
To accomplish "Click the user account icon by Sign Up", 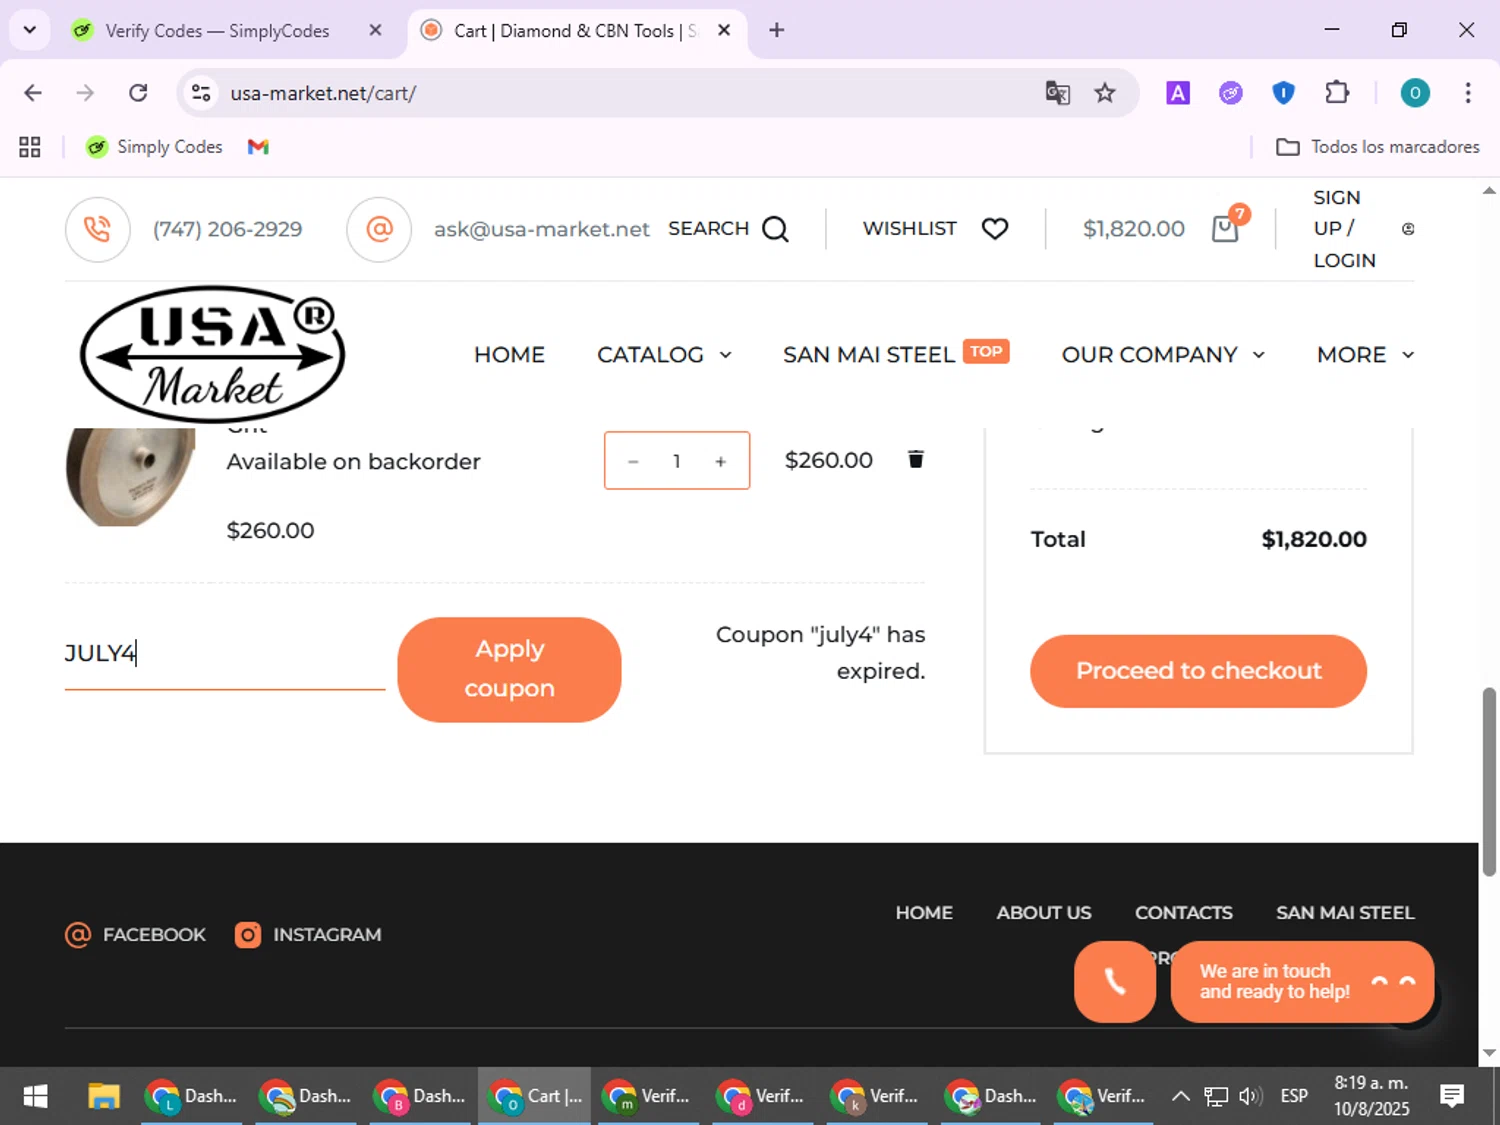I will [1408, 229].
